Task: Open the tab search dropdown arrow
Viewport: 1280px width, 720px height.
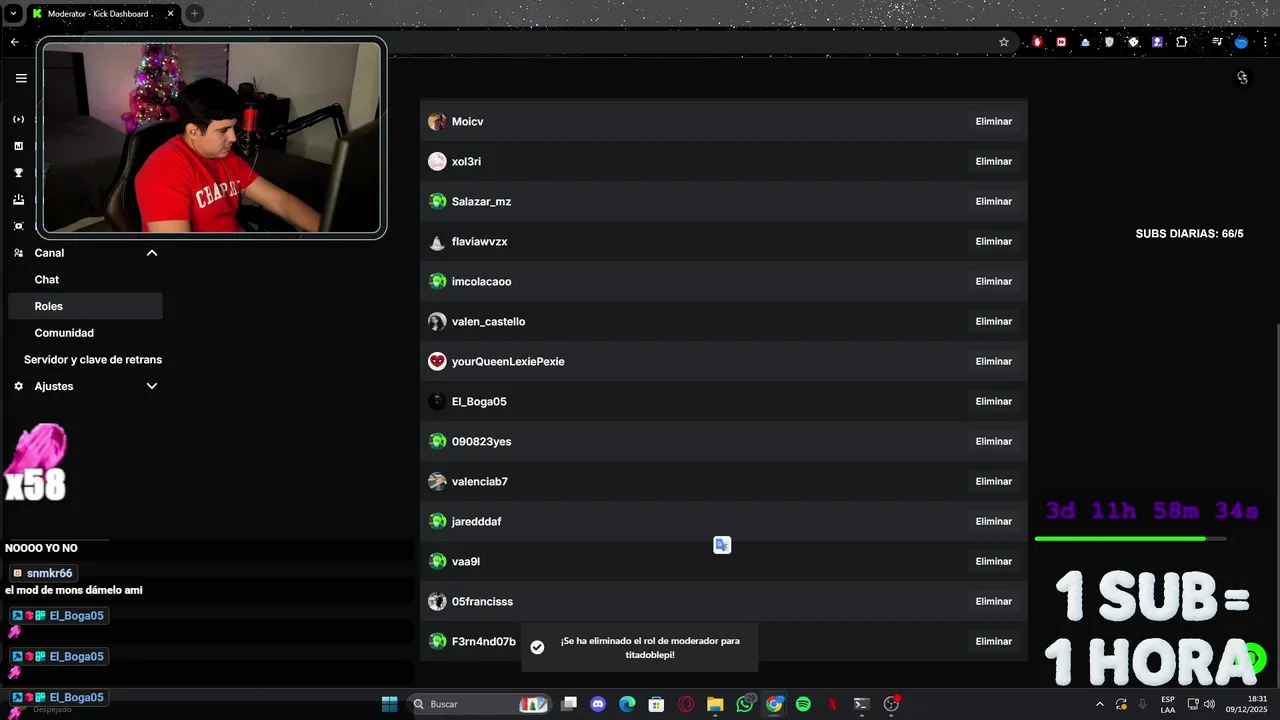Action: tap(13, 14)
